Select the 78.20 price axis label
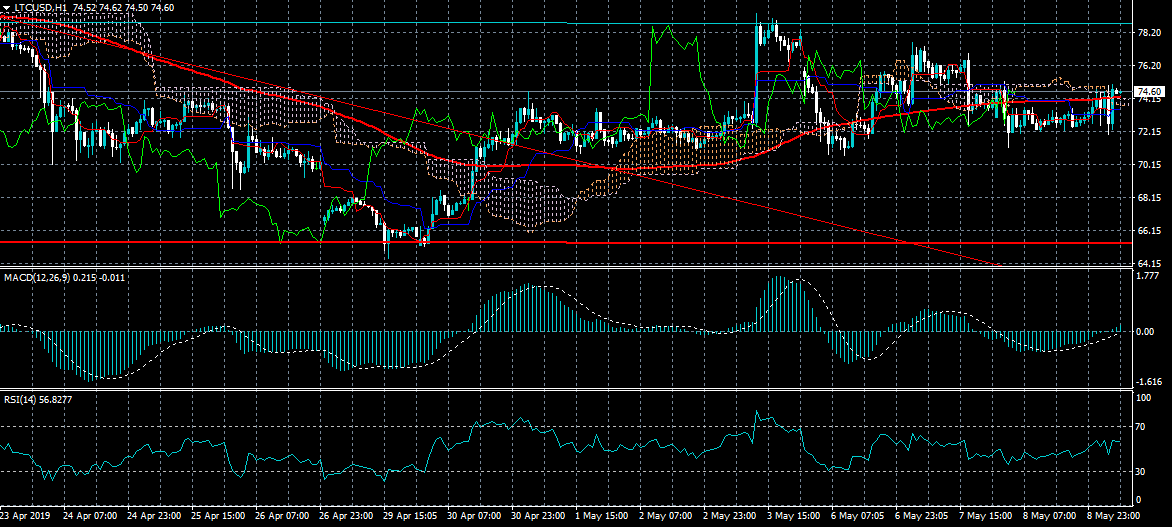The width and height of the screenshot is (1172, 527). click(x=1149, y=33)
